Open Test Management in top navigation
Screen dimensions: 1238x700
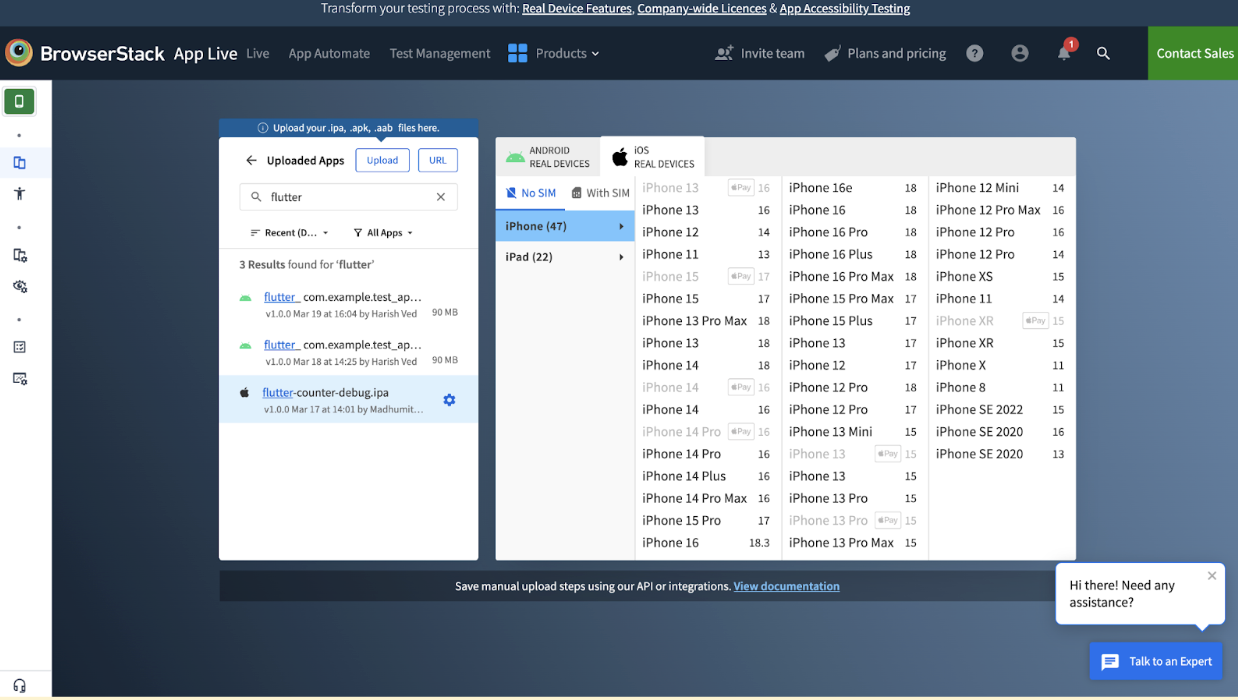click(x=440, y=53)
